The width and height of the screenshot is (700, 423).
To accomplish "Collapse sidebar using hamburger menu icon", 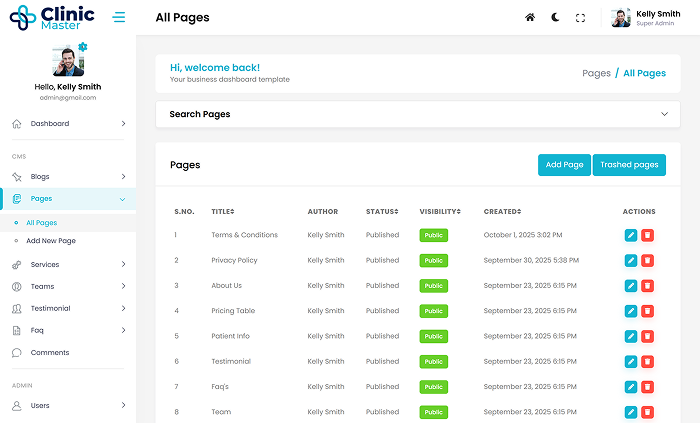I will click(x=120, y=17).
